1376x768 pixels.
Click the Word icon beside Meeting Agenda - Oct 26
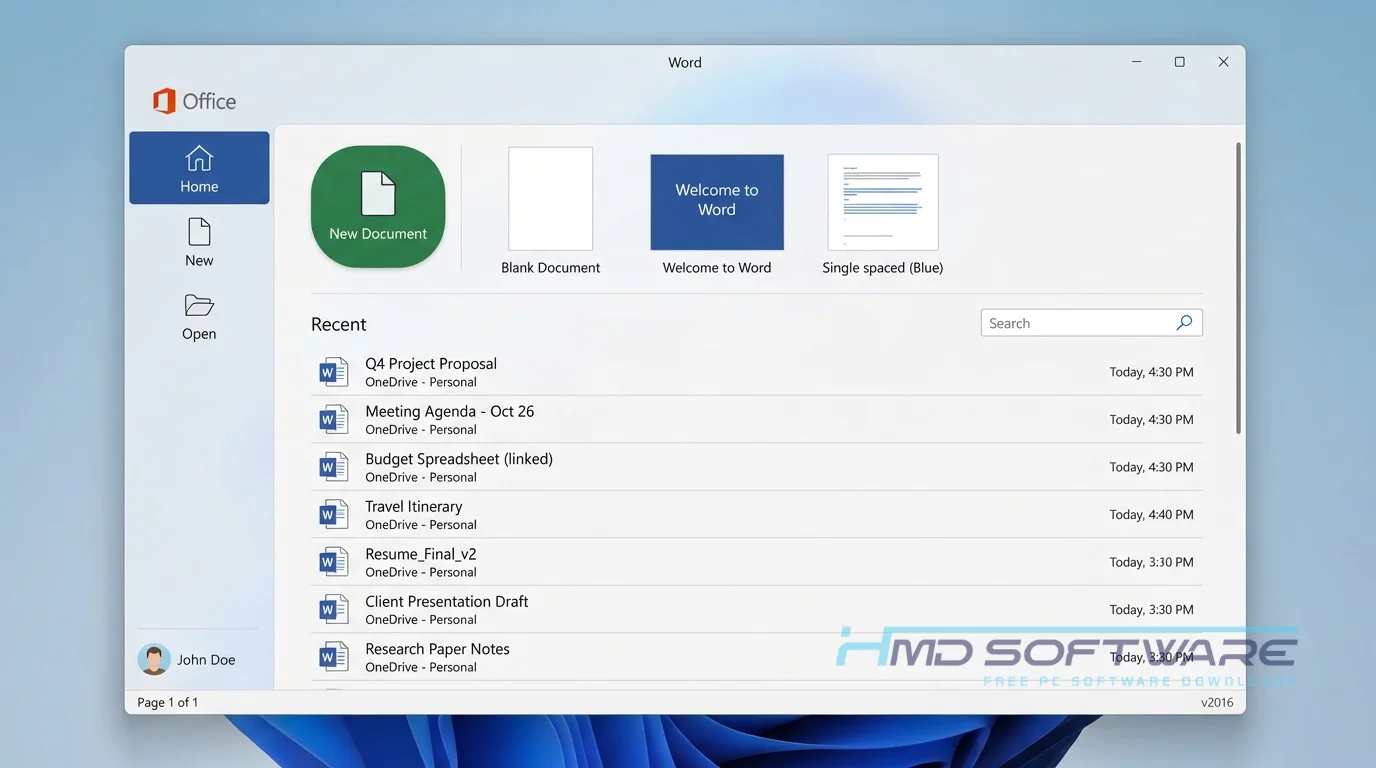[333, 420]
